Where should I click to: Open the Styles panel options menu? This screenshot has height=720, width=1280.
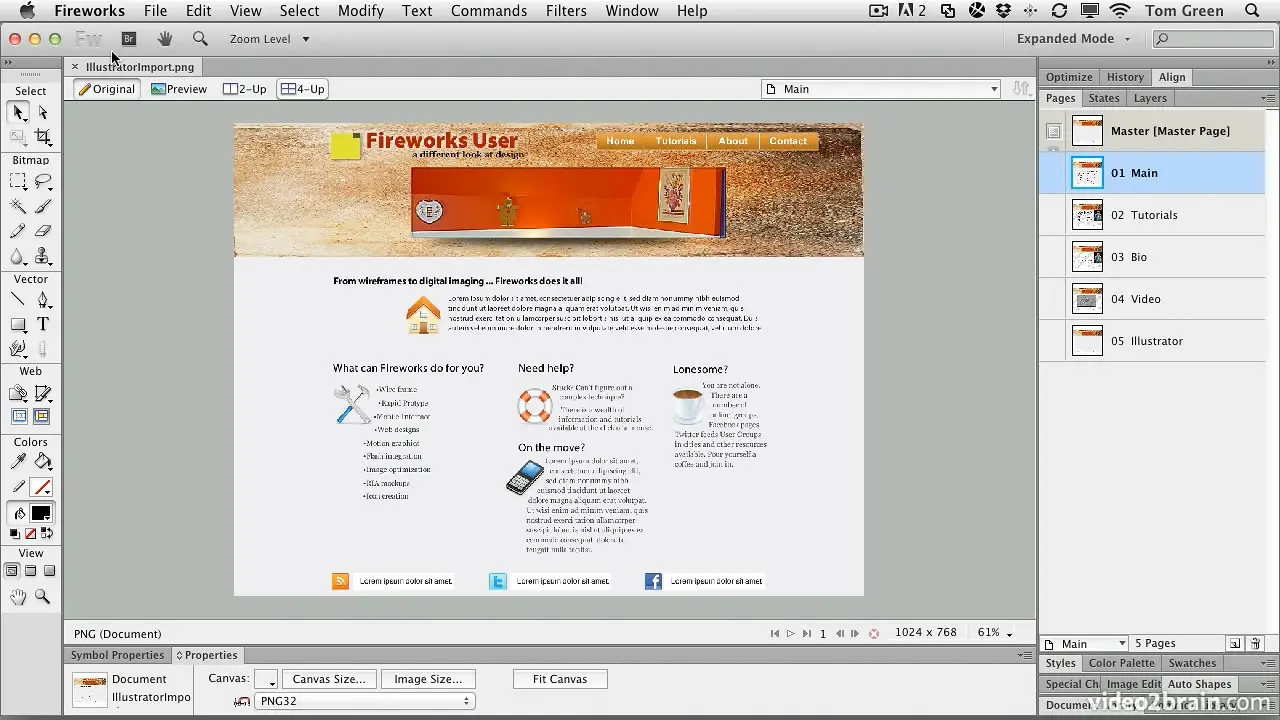pyautogui.click(x=1268, y=663)
